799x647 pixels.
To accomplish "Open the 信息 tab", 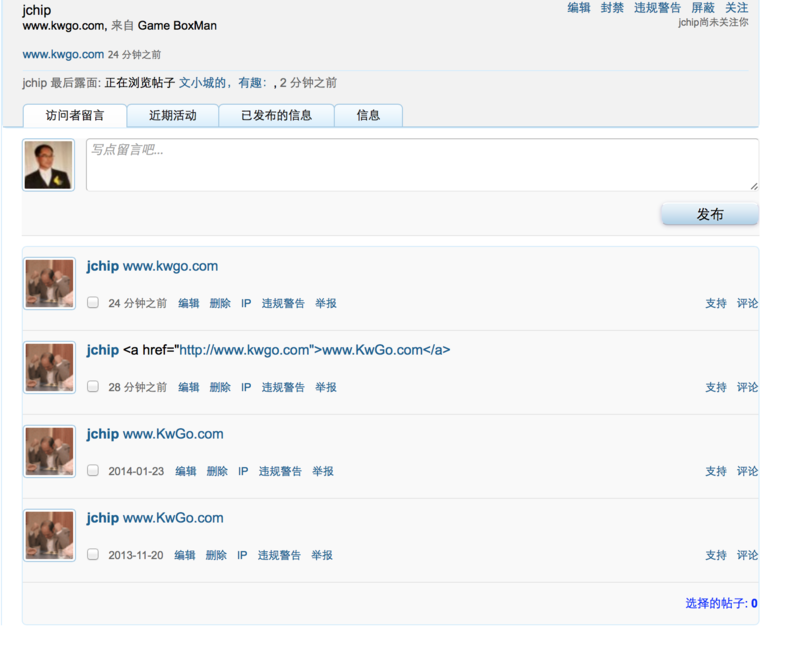I will [x=368, y=116].
